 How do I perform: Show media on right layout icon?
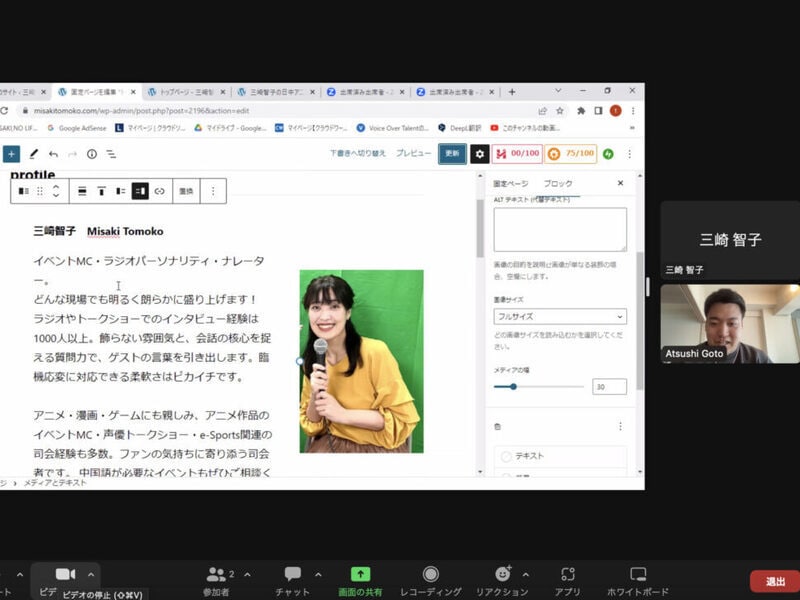pos(140,191)
